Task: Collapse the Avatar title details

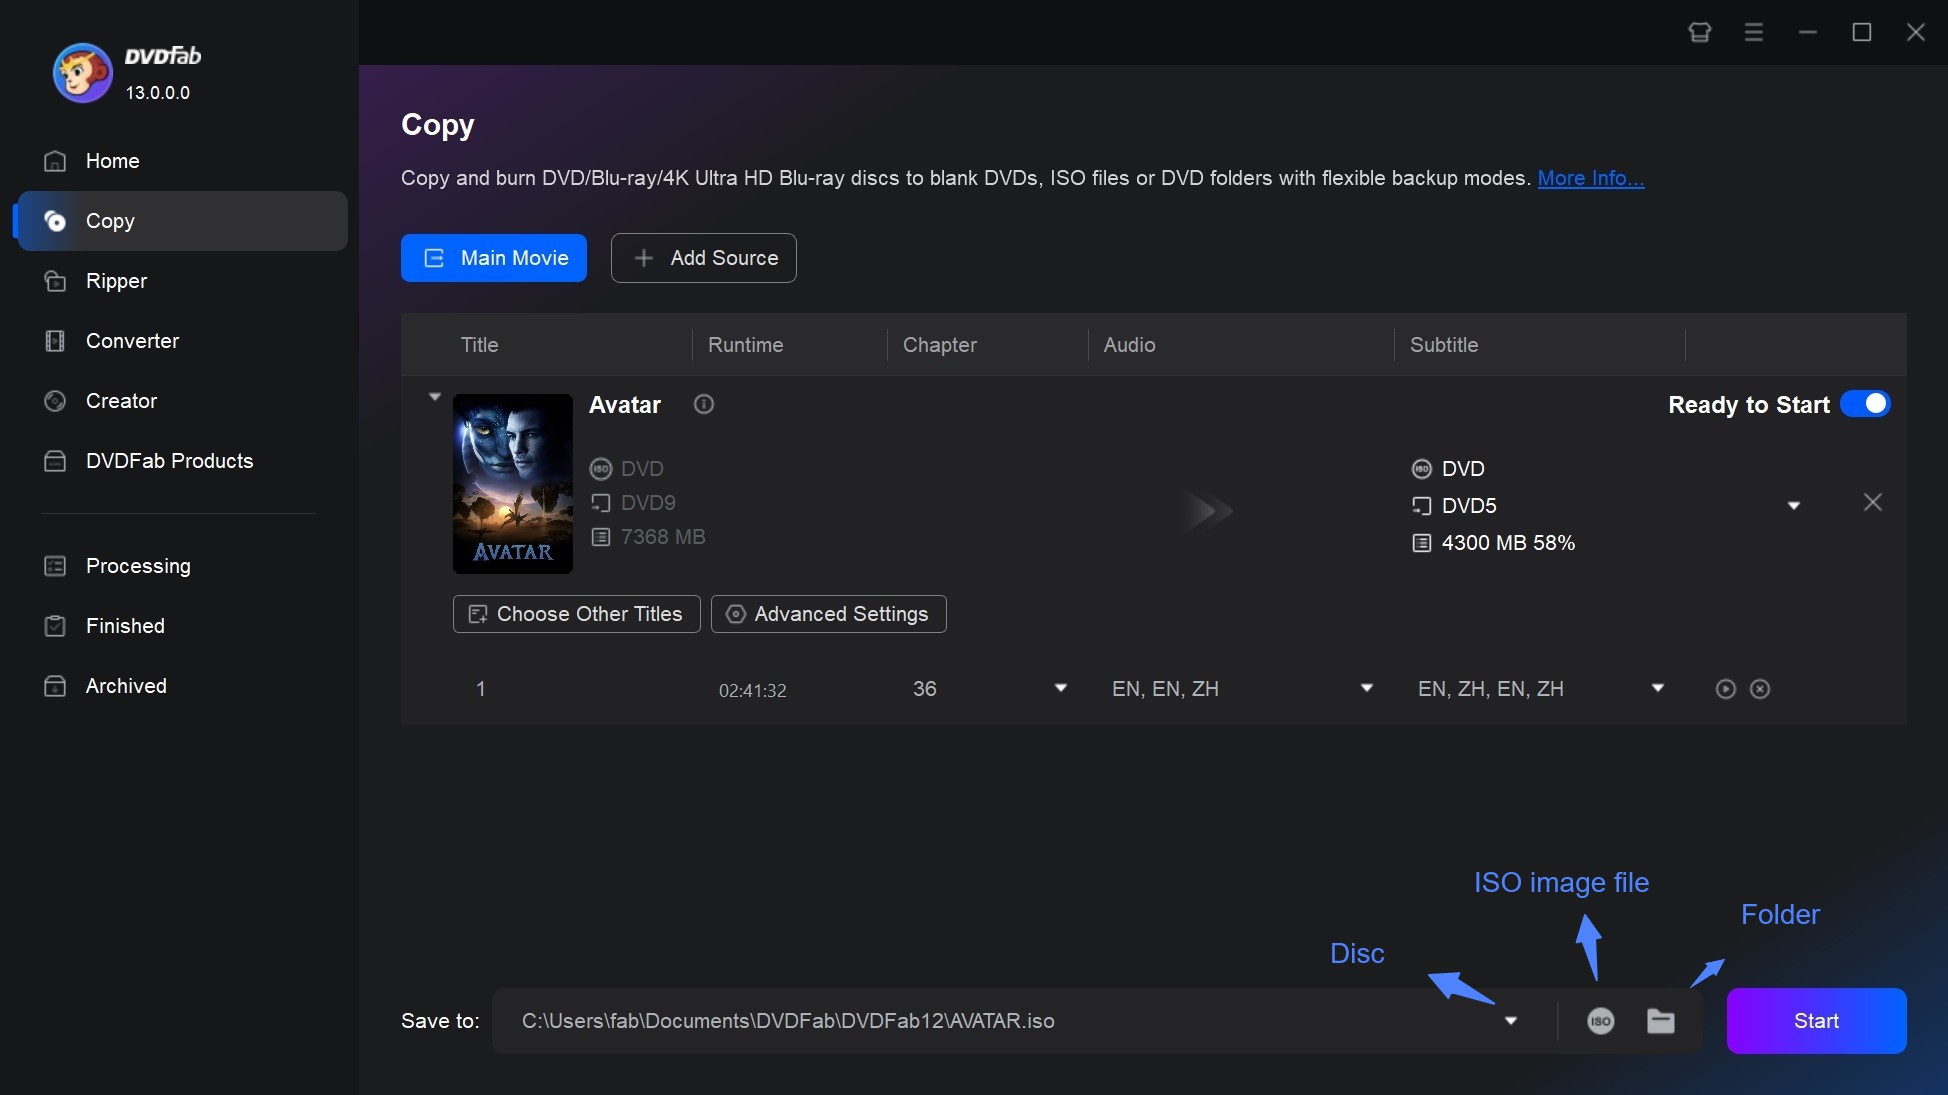Action: click(434, 396)
